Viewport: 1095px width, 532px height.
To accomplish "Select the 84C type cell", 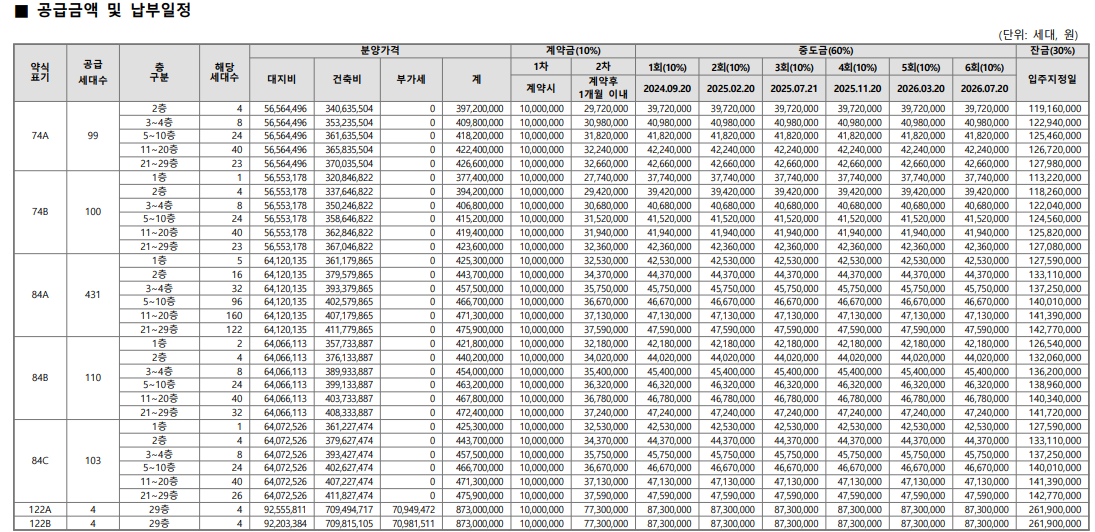I will (x=40, y=461).
